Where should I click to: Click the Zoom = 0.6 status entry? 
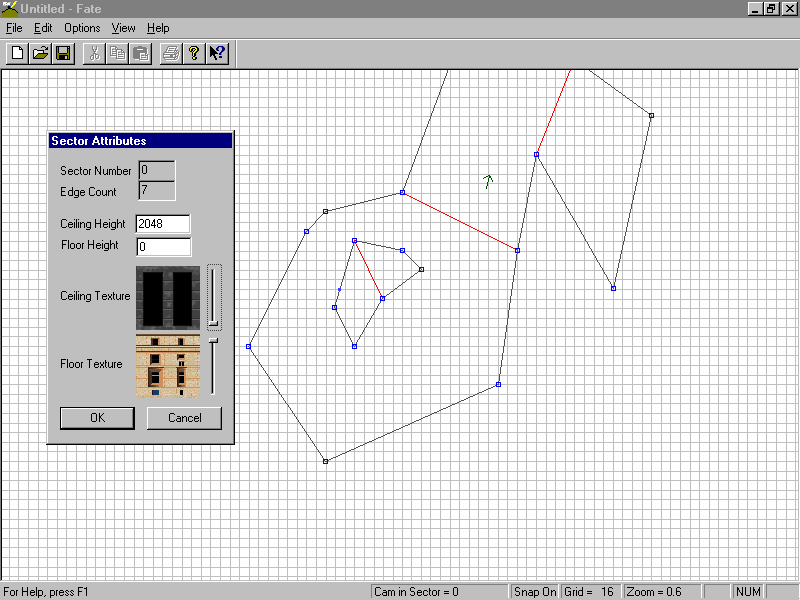pyautogui.click(x=662, y=592)
